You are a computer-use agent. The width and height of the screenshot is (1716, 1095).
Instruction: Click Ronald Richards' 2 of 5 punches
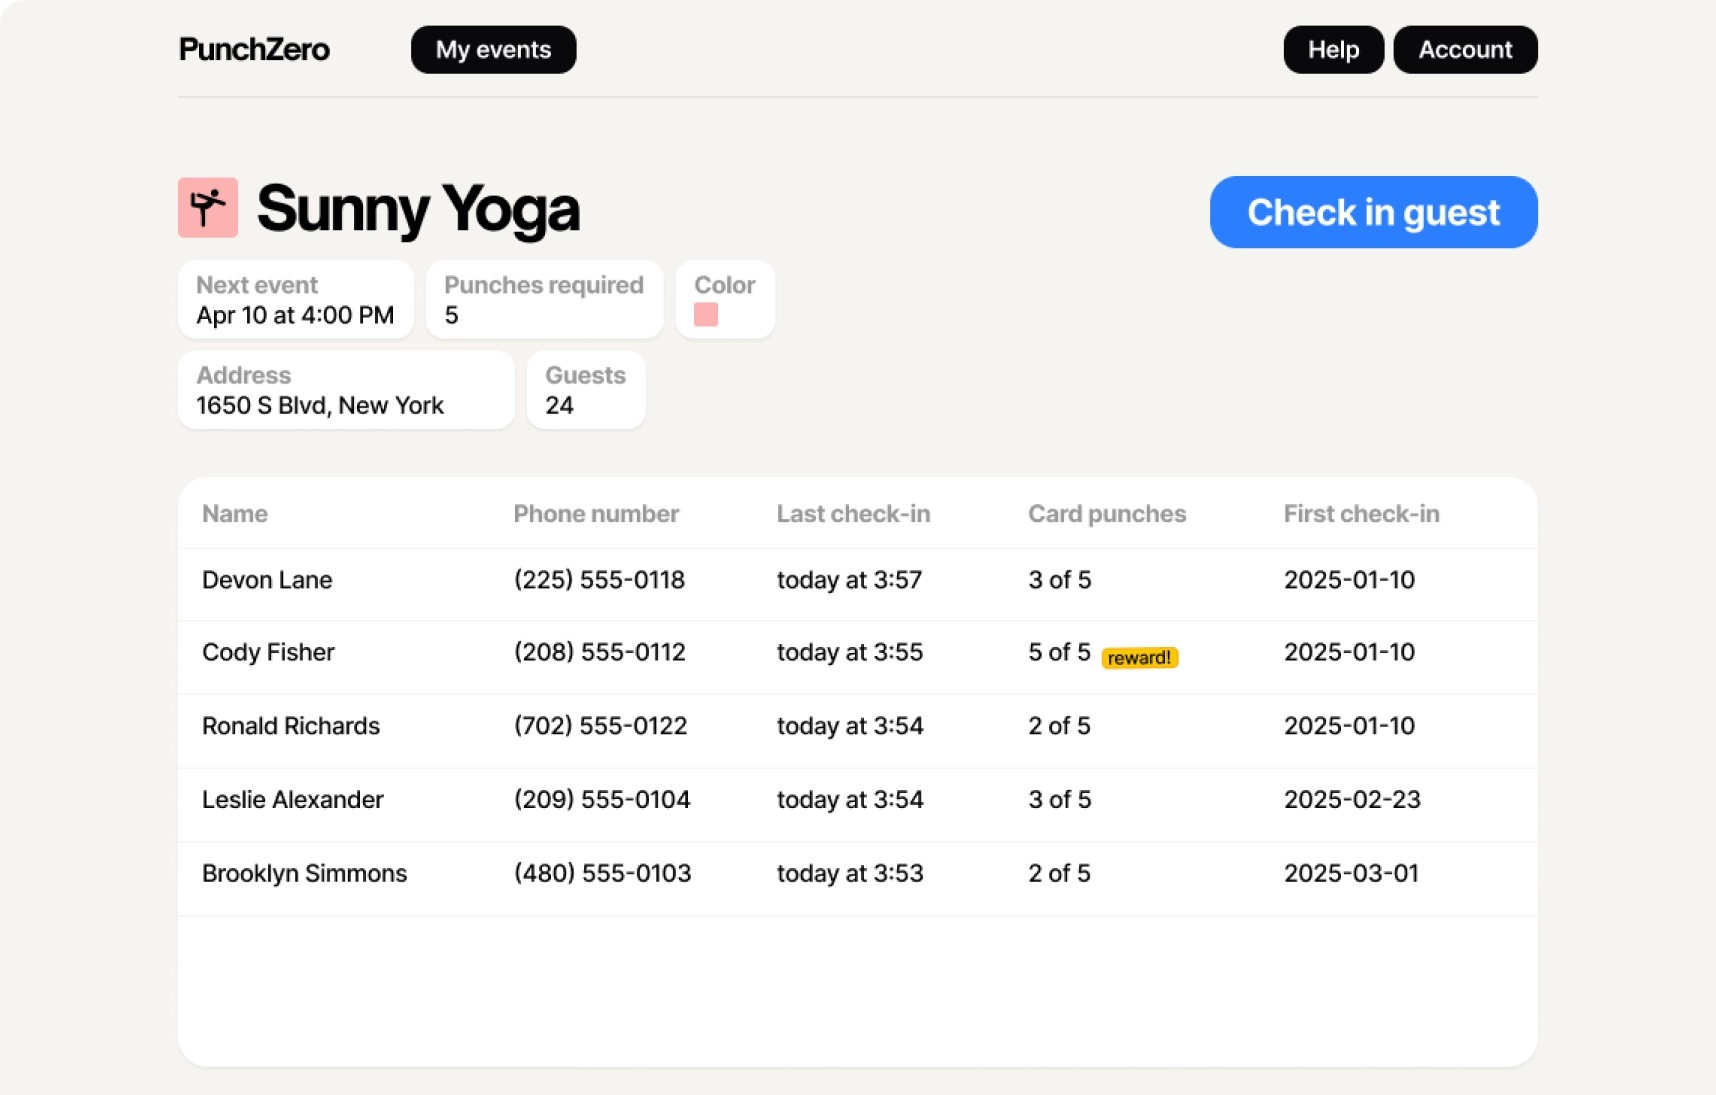(1059, 726)
